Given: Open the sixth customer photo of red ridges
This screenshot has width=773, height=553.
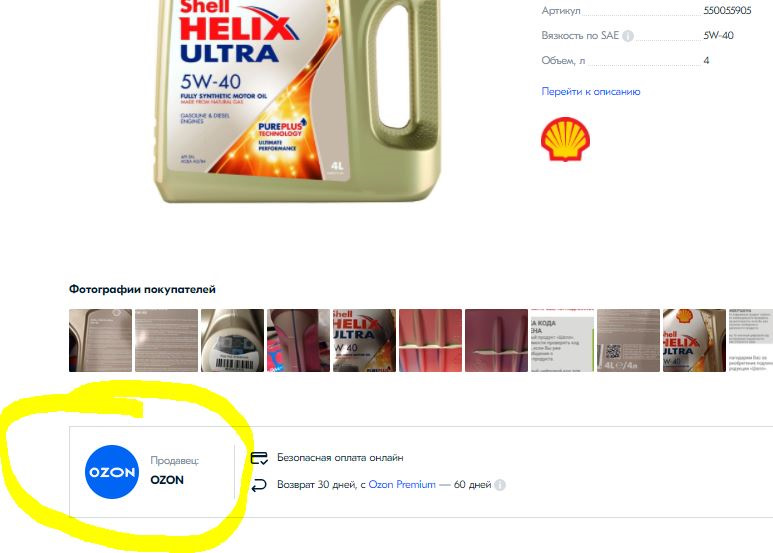Looking at the screenshot, I should [x=430, y=341].
